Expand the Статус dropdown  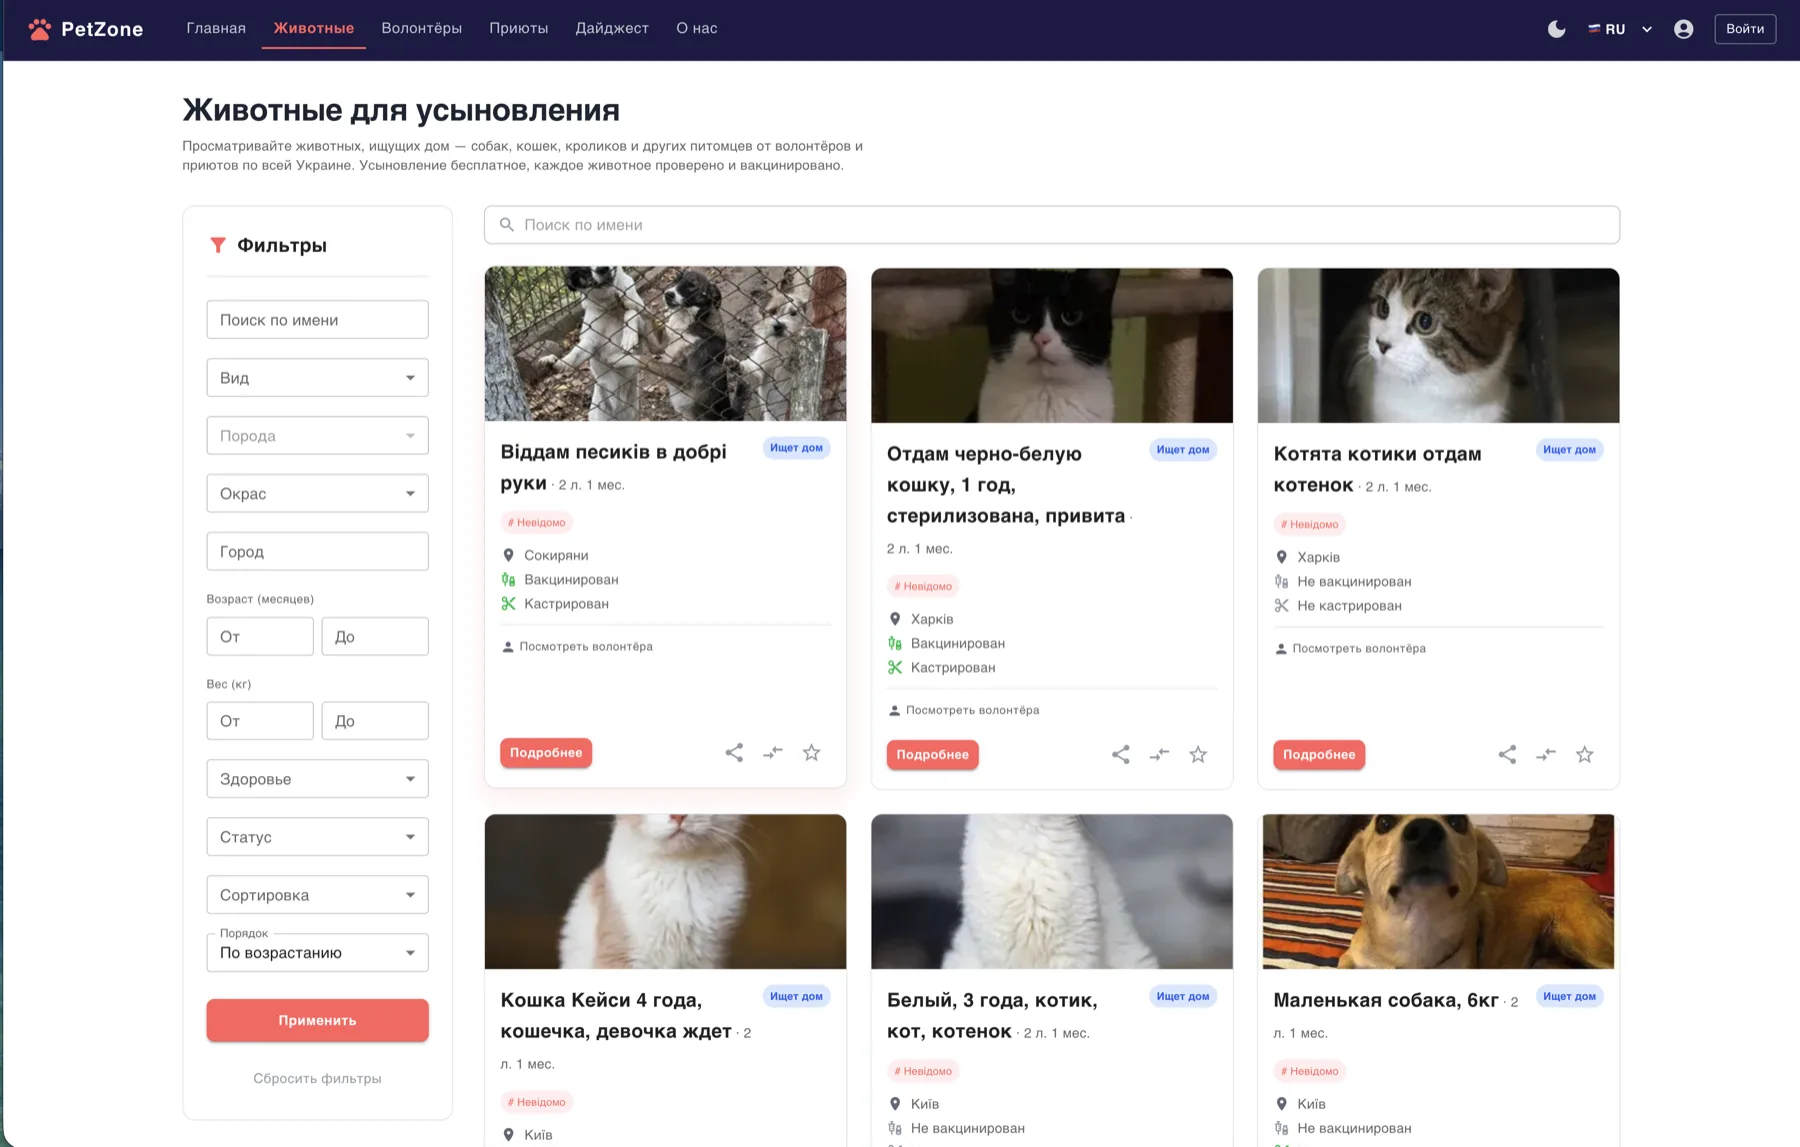(x=317, y=837)
